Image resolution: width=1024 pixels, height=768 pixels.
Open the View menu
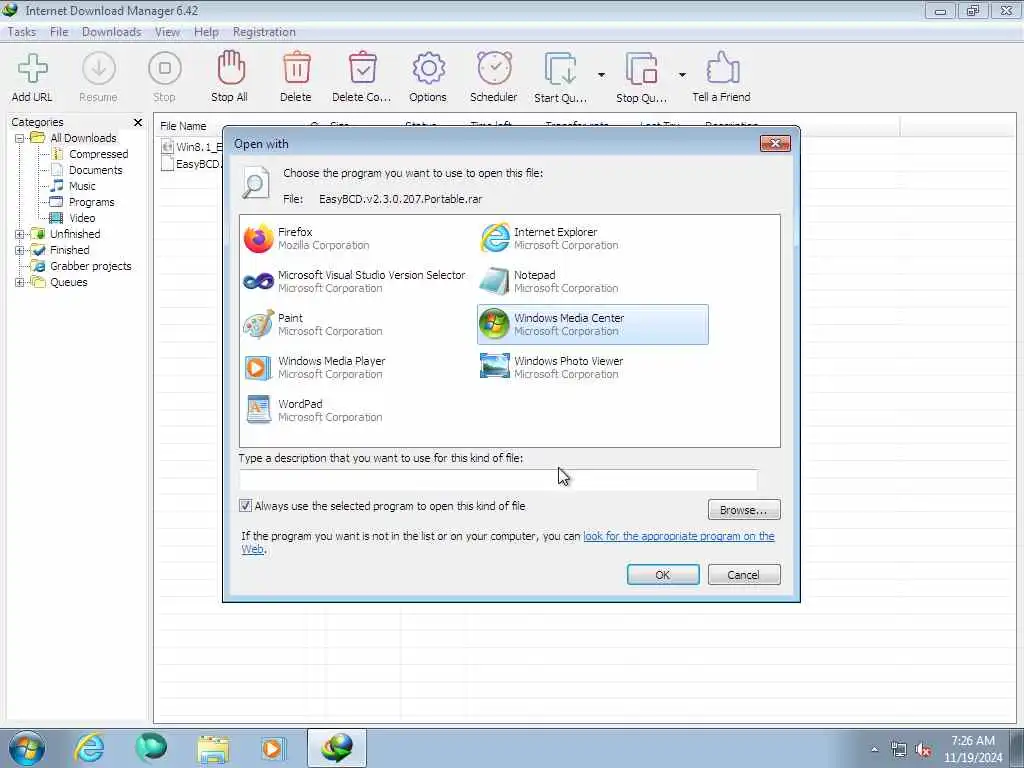click(x=167, y=32)
